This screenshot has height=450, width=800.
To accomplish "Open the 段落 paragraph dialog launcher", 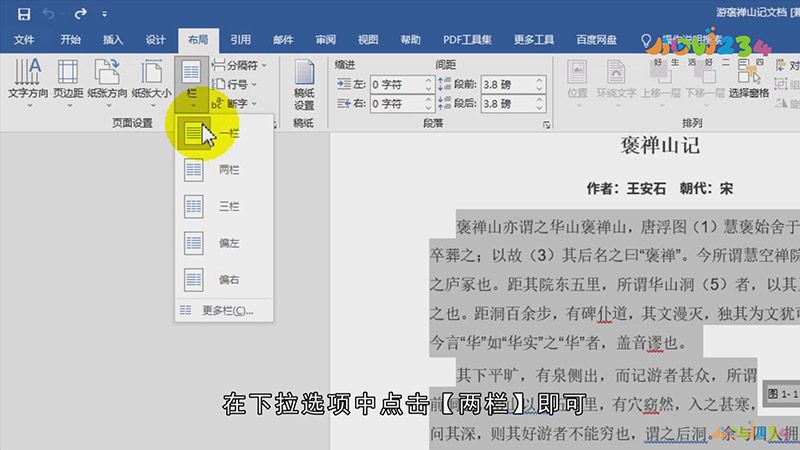I will pyautogui.click(x=546, y=125).
